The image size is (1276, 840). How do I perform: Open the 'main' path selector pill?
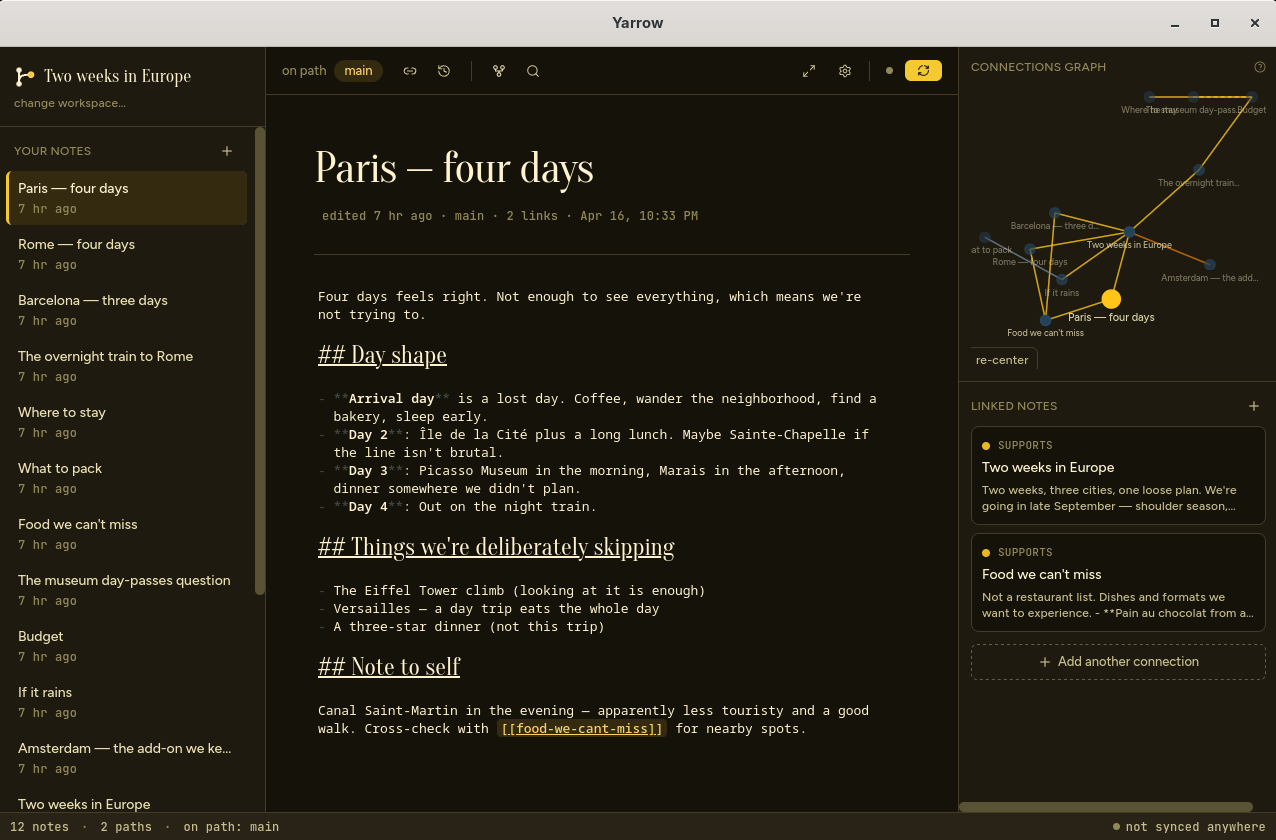click(x=358, y=71)
